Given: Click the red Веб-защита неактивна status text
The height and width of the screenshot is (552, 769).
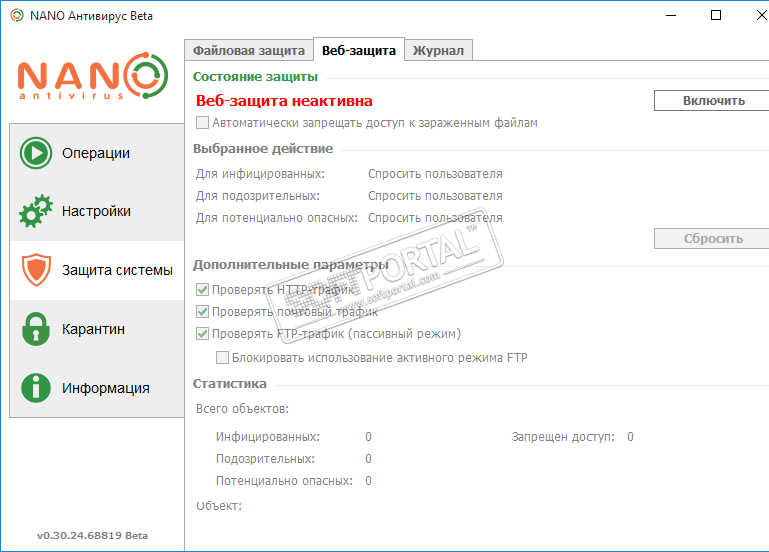Looking at the screenshot, I should [x=284, y=100].
